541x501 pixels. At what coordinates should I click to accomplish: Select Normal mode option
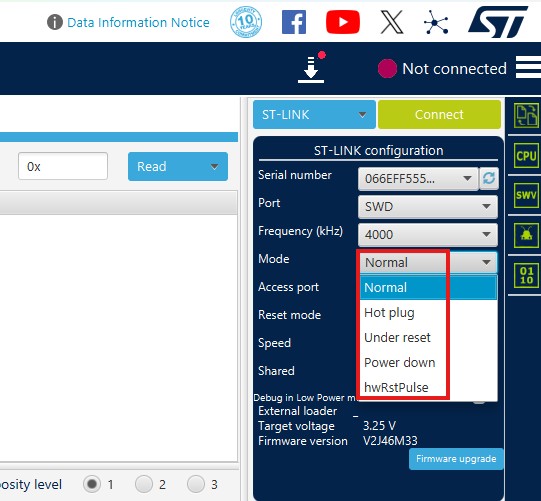(428, 287)
